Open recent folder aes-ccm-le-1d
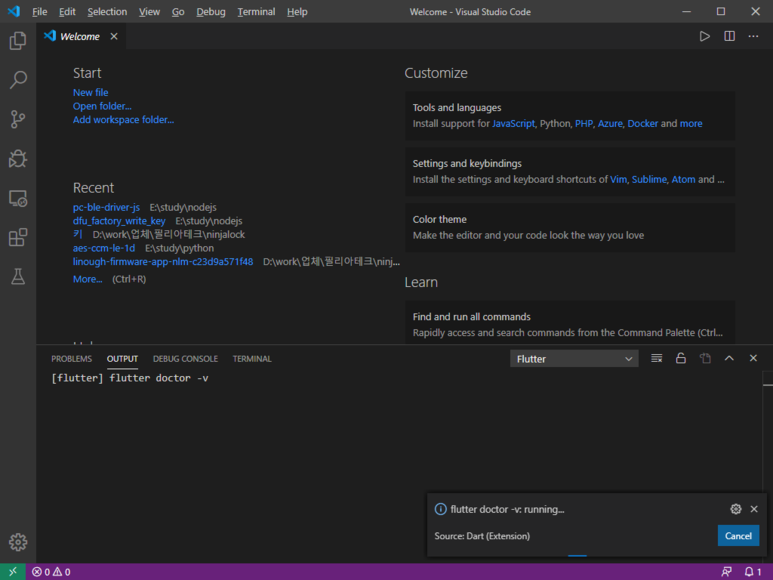 click(x=104, y=248)
